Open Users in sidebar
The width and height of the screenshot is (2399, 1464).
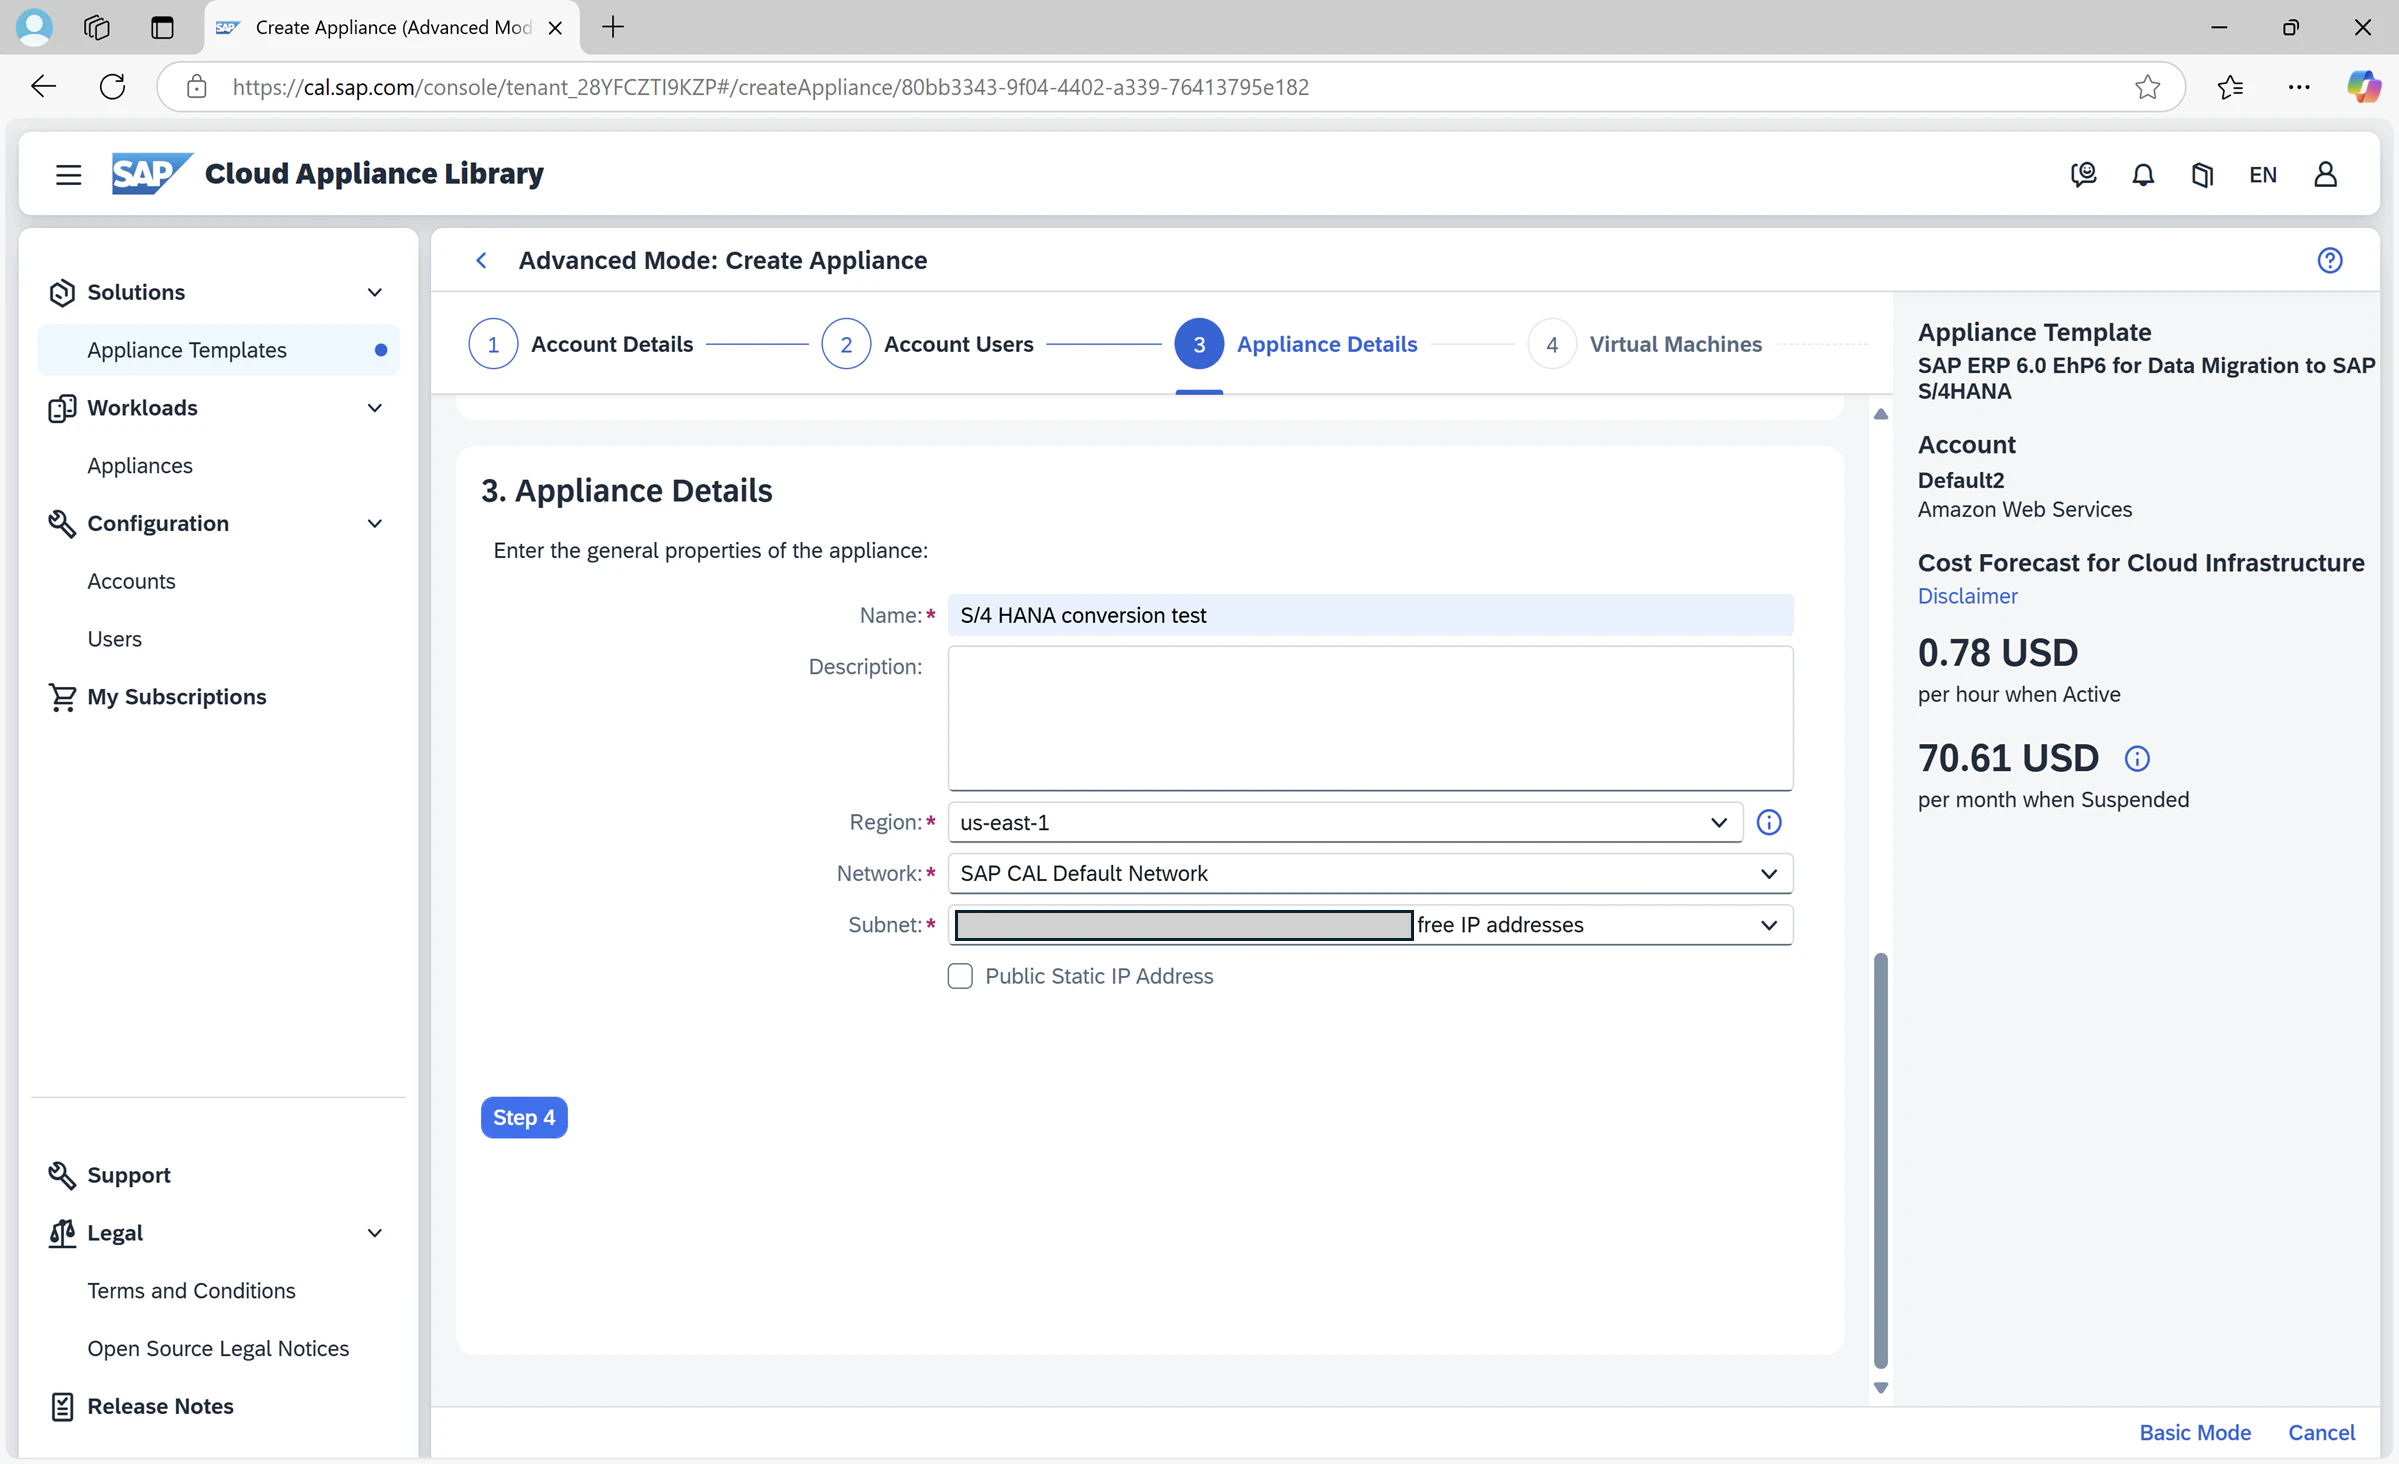pos(114,638)
